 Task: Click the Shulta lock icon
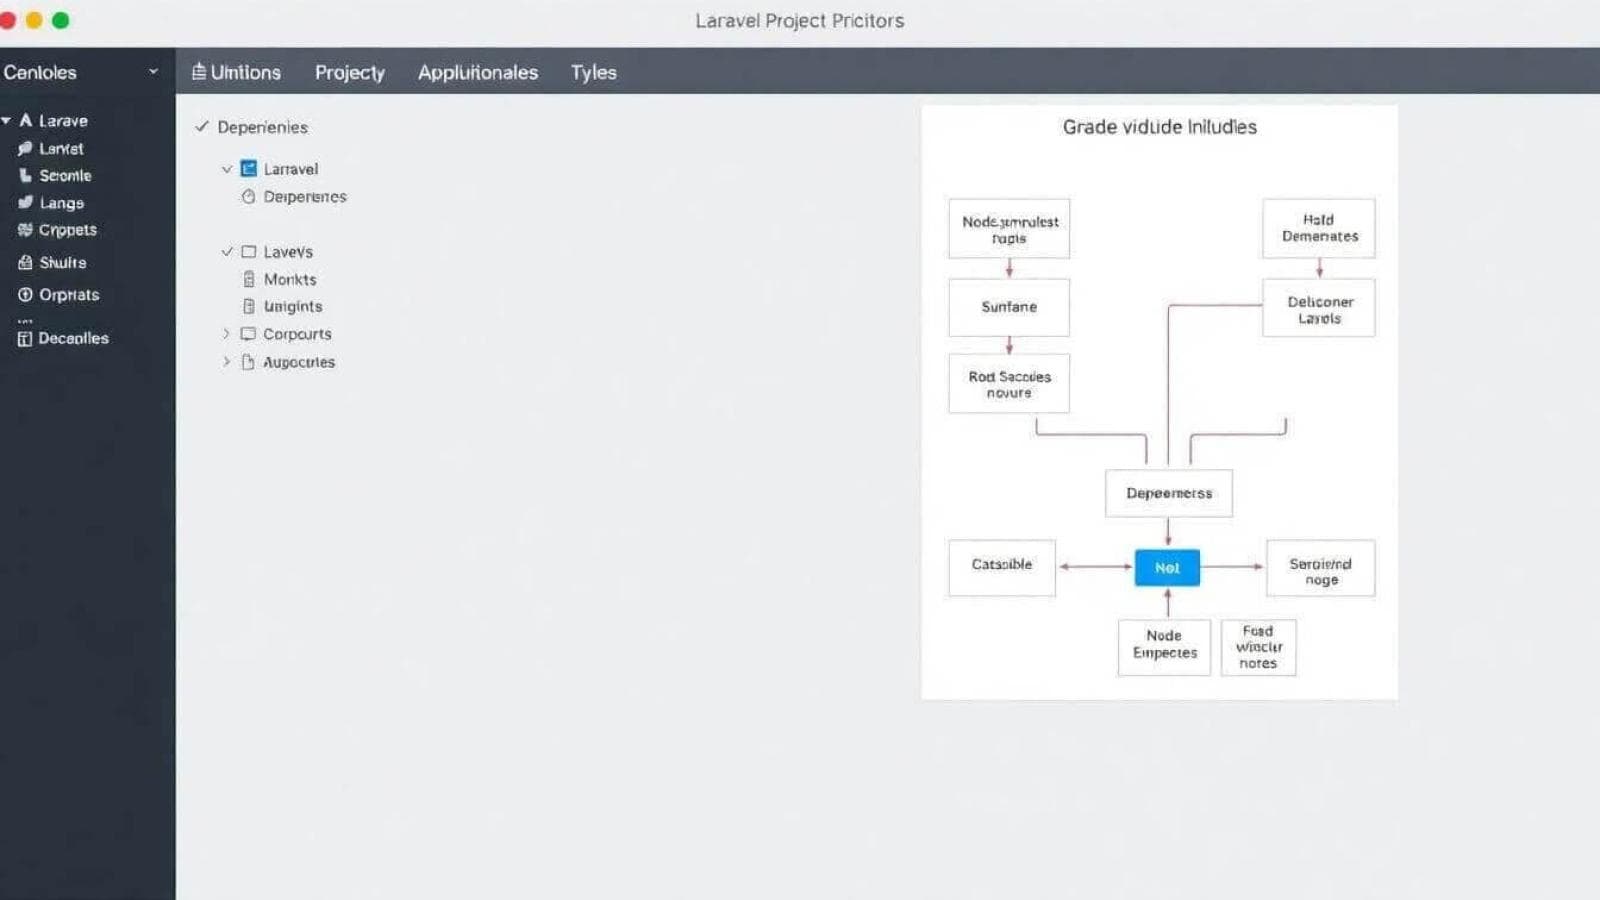tap(25, 262)
